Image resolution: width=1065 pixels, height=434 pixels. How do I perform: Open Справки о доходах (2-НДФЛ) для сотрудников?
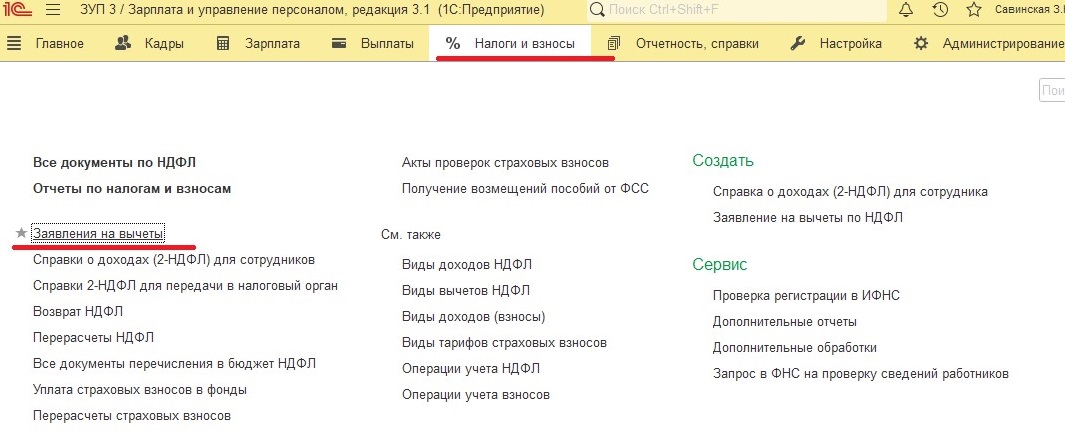[x=174, y=260]
